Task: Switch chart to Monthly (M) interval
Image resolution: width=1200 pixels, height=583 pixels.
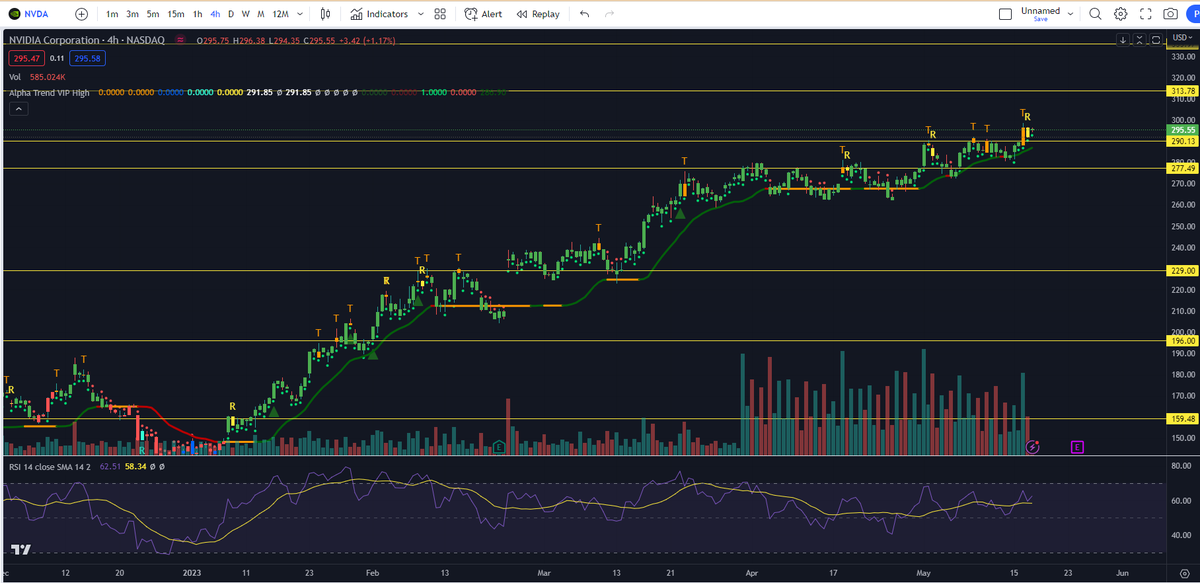Action: pos(261,14)
